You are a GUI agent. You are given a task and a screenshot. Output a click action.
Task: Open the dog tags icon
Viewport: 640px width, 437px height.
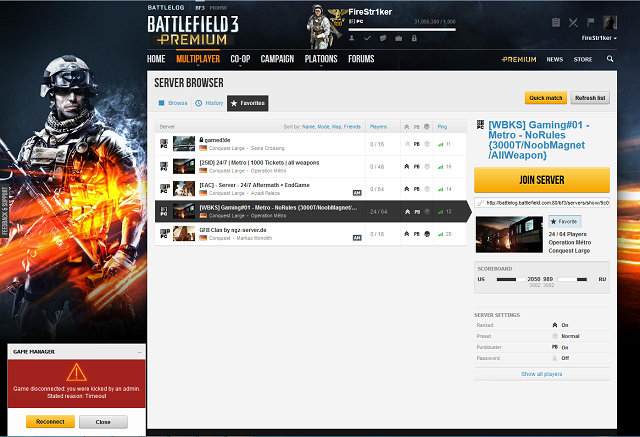tap(383, 38)
